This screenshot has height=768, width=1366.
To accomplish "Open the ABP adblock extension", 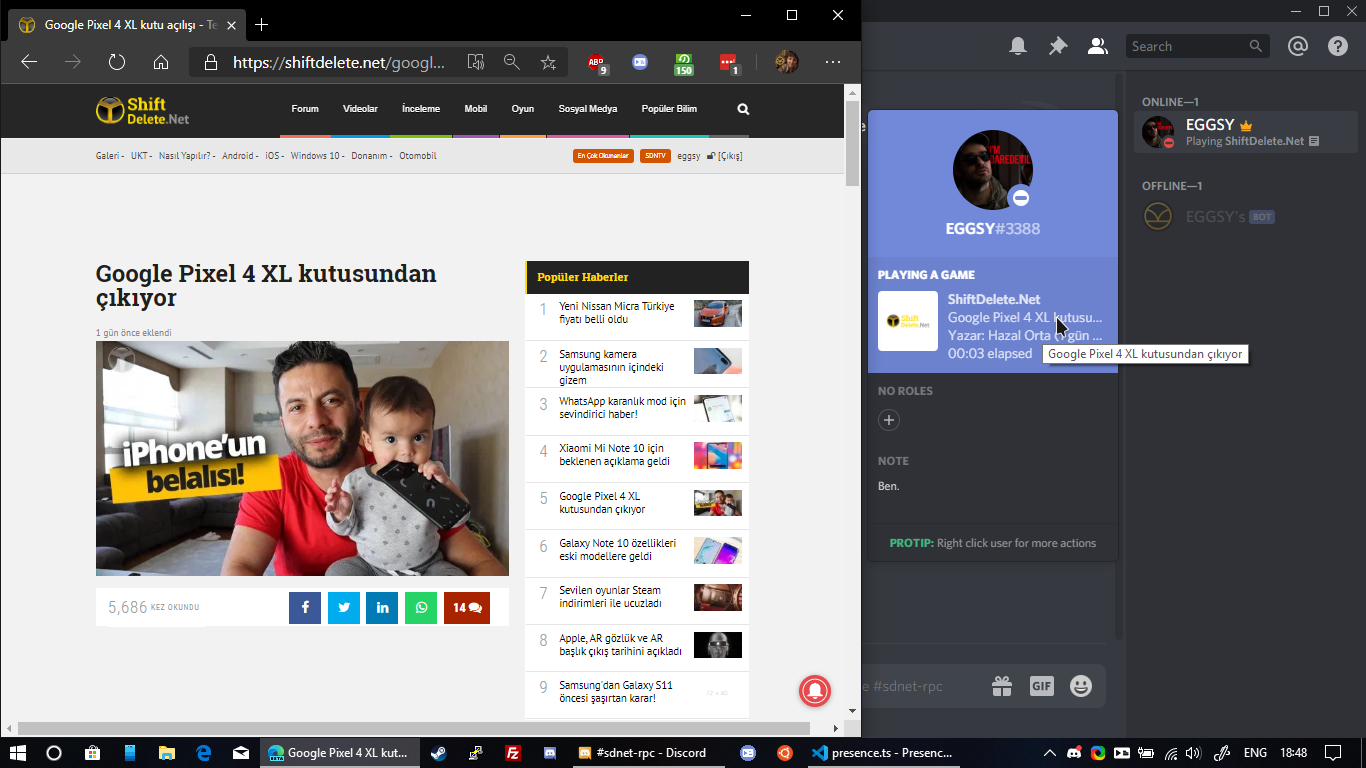I will tap(597, 63).
